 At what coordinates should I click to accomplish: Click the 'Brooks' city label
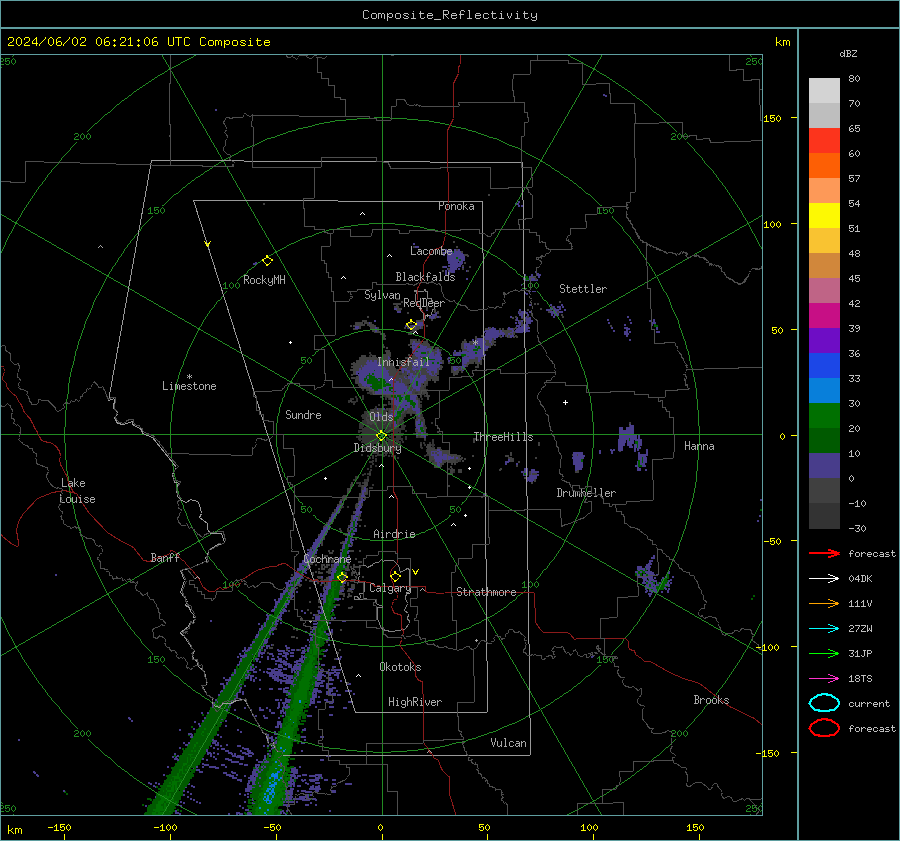tap(711, 700)
